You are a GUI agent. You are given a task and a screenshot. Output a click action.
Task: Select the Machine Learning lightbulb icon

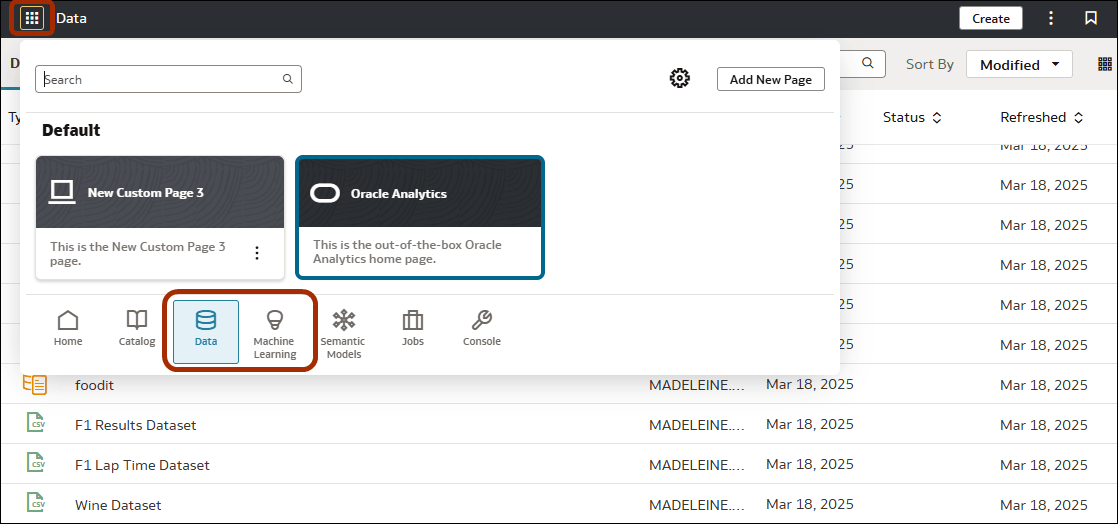274,332
